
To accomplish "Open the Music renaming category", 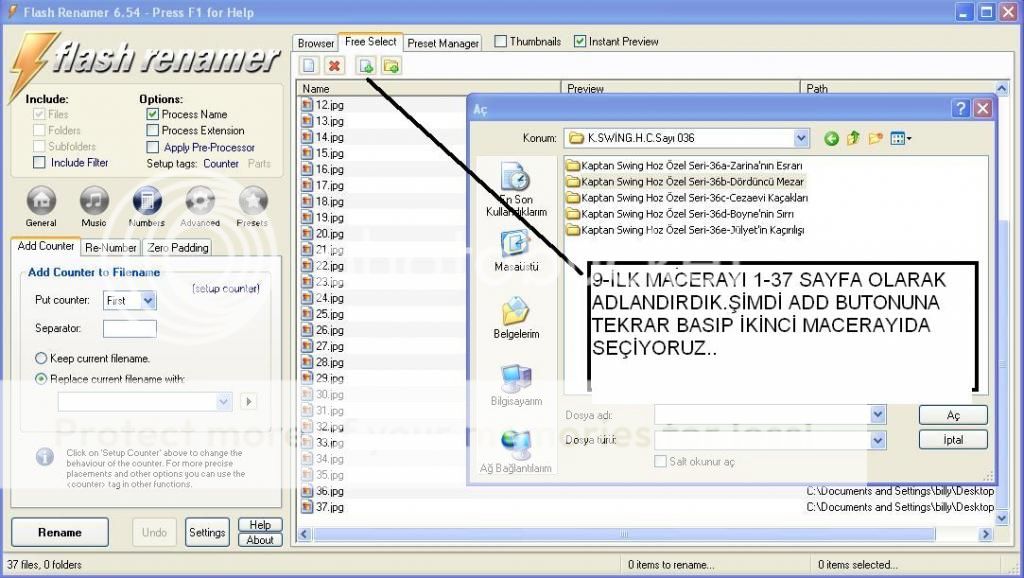I will [x=94, y=201].
